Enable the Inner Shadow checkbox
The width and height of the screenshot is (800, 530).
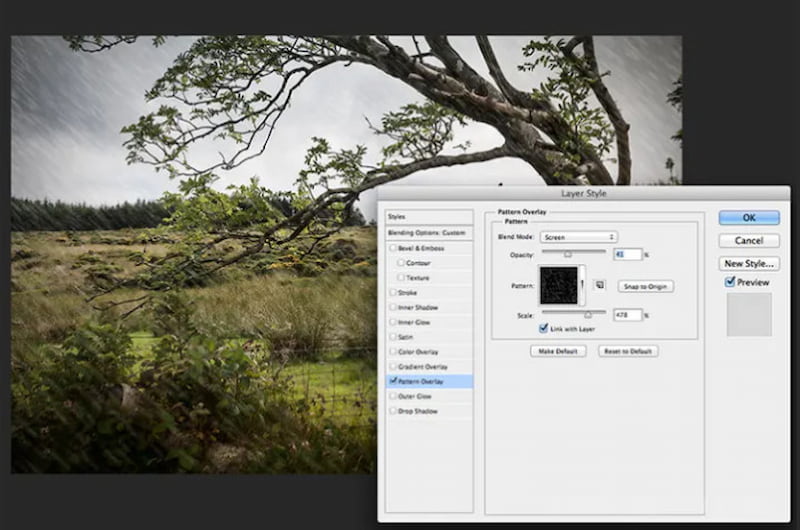[392, 307]
